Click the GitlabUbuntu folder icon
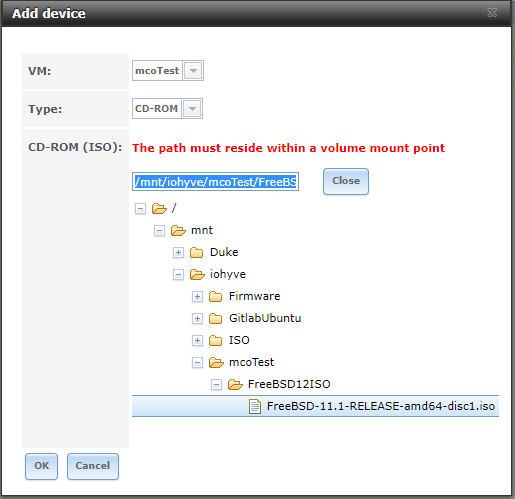Screen dimensions: 515x499 (x=216, y=319)
